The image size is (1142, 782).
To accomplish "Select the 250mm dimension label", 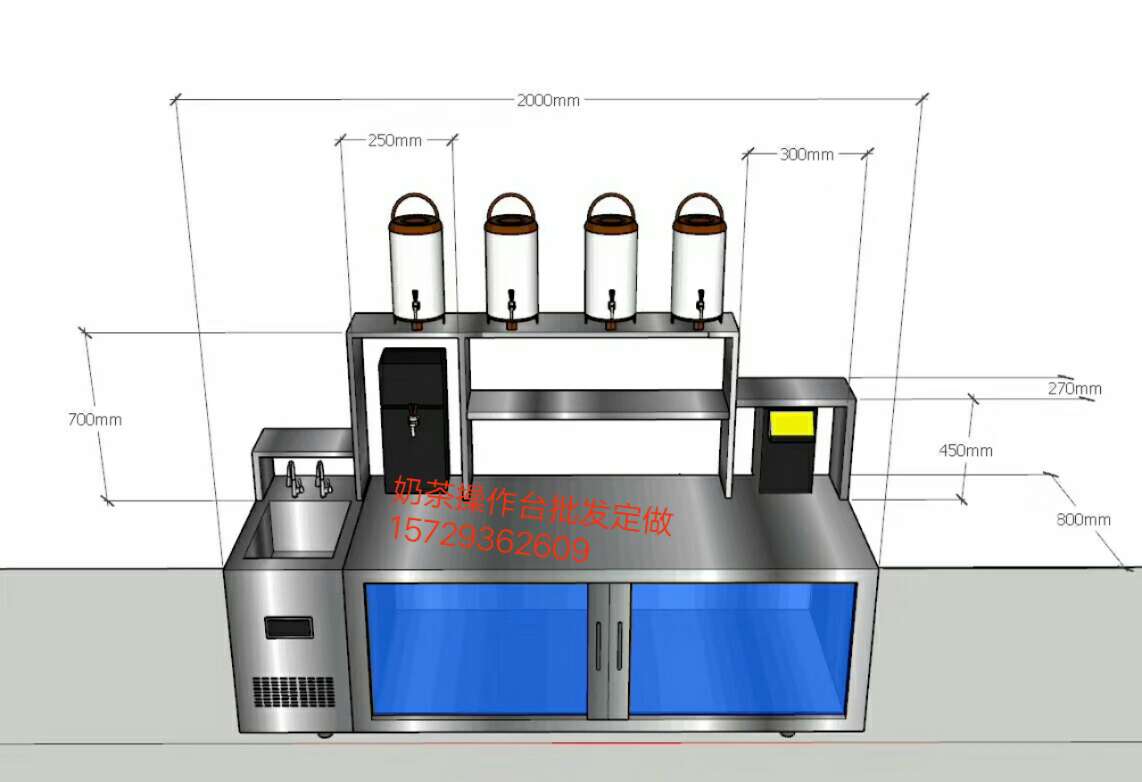I will 395,141.
